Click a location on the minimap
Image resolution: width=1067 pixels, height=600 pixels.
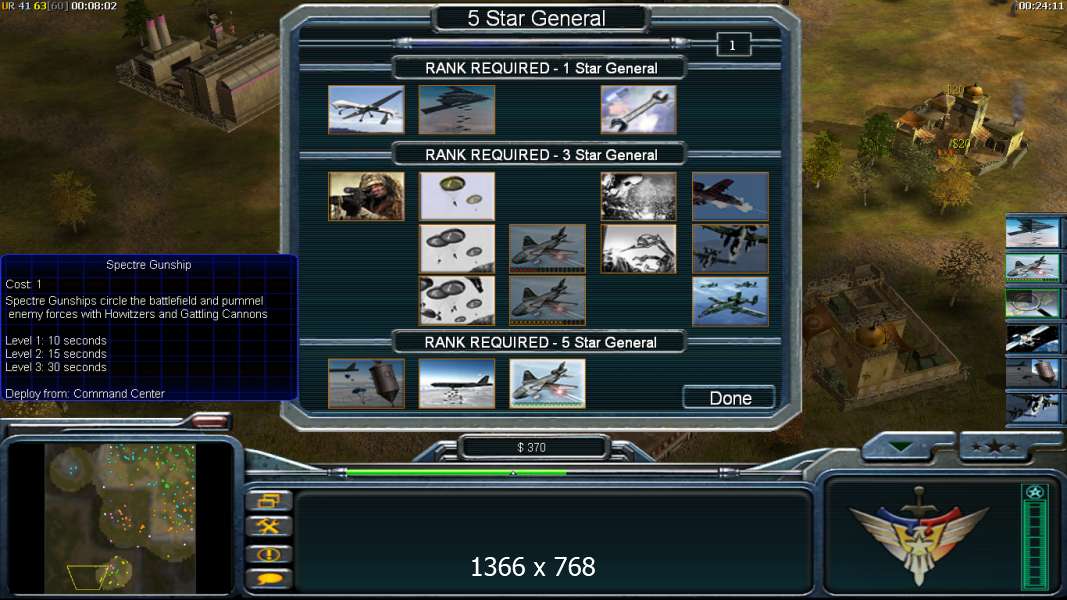tap(120, 518)
